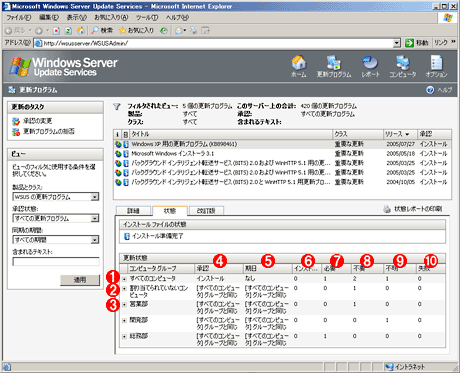Expand the すべてのコンピュータ group row
The image size is (460, 373).
point(124,279)
